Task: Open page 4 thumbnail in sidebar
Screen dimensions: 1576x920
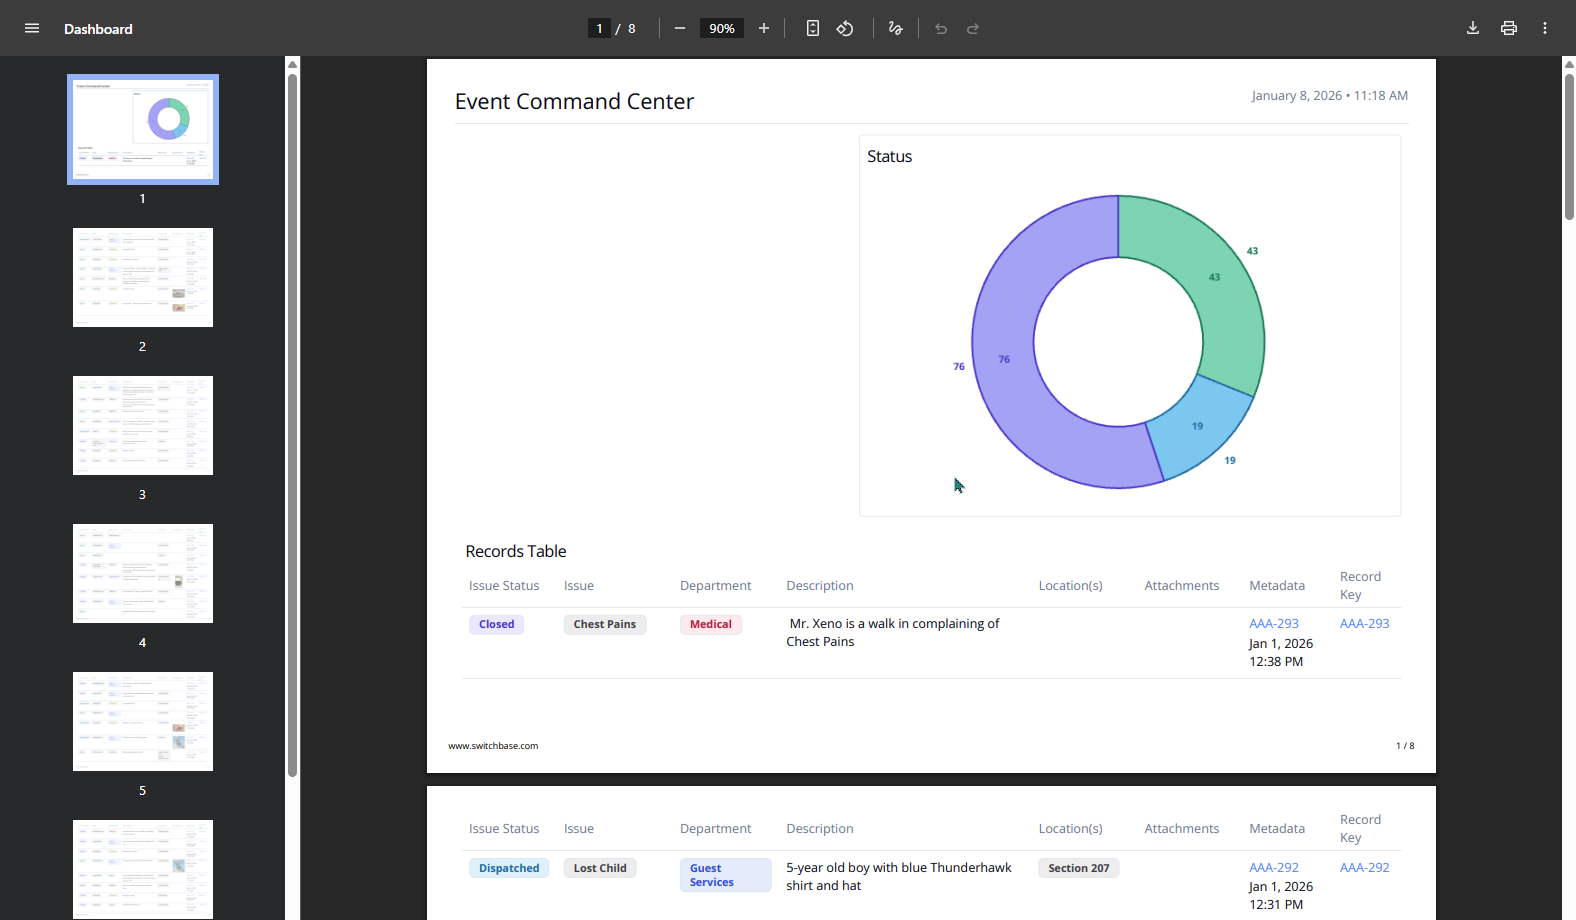Action: 143,573
